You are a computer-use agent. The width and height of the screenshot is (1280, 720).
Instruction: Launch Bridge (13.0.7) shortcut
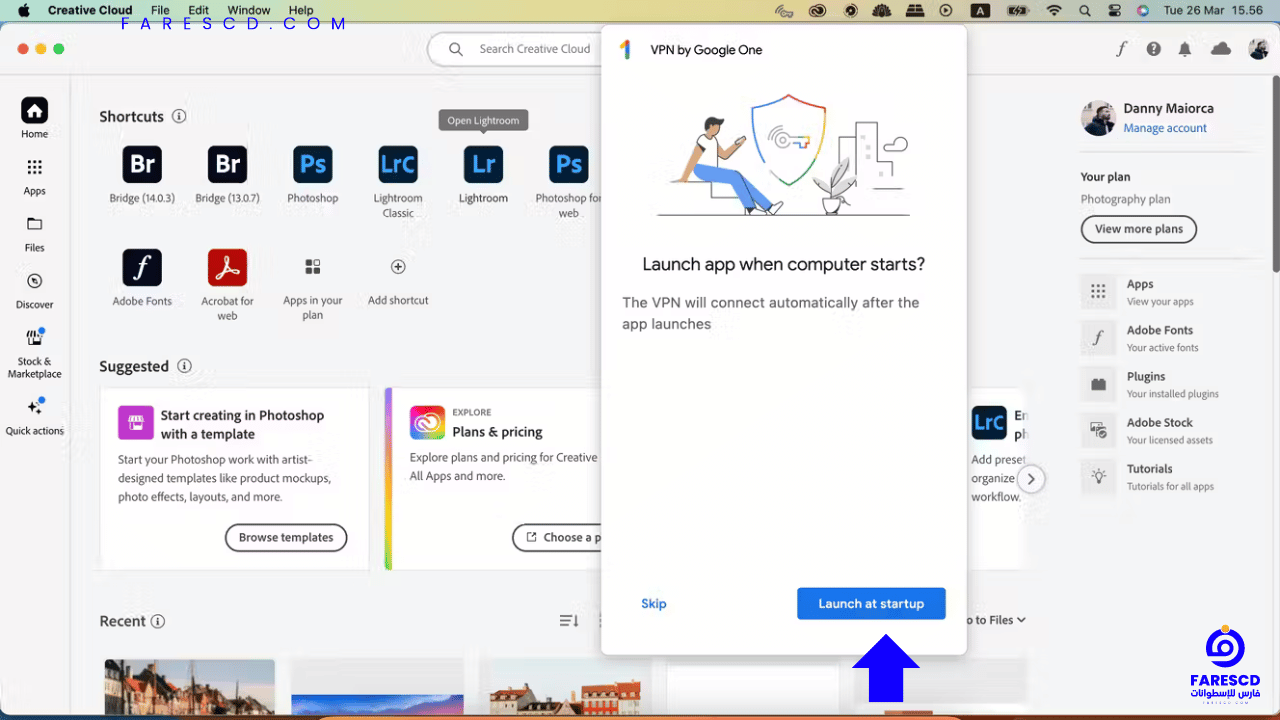228,164
